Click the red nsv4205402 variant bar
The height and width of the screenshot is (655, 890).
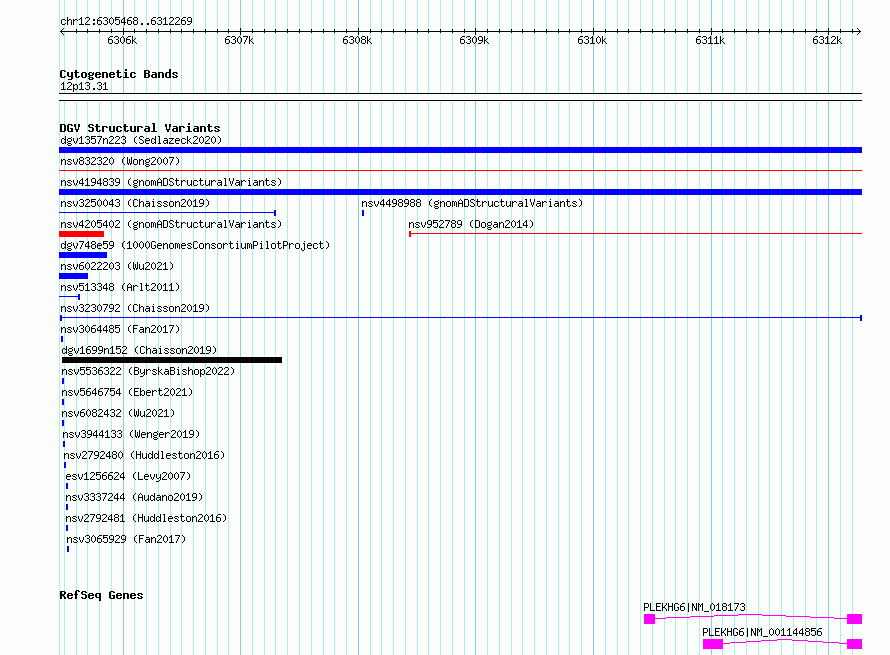(x=82, y=234)
